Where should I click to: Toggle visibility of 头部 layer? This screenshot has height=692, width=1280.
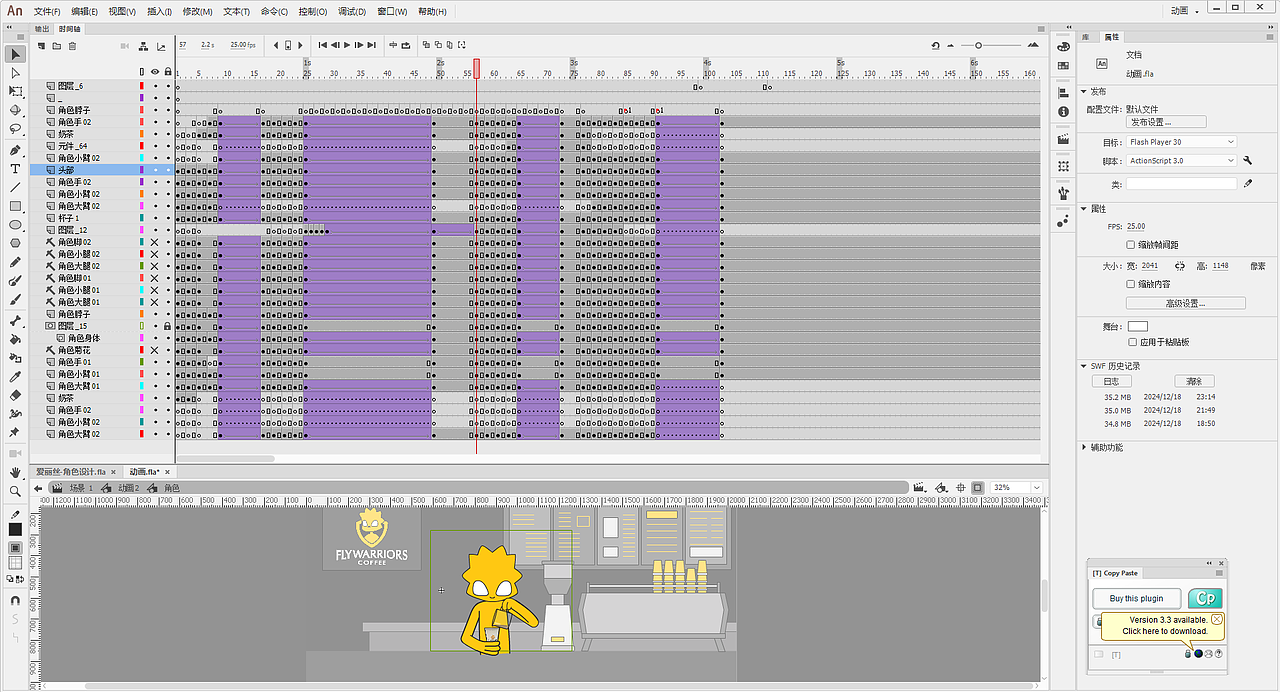155,170
